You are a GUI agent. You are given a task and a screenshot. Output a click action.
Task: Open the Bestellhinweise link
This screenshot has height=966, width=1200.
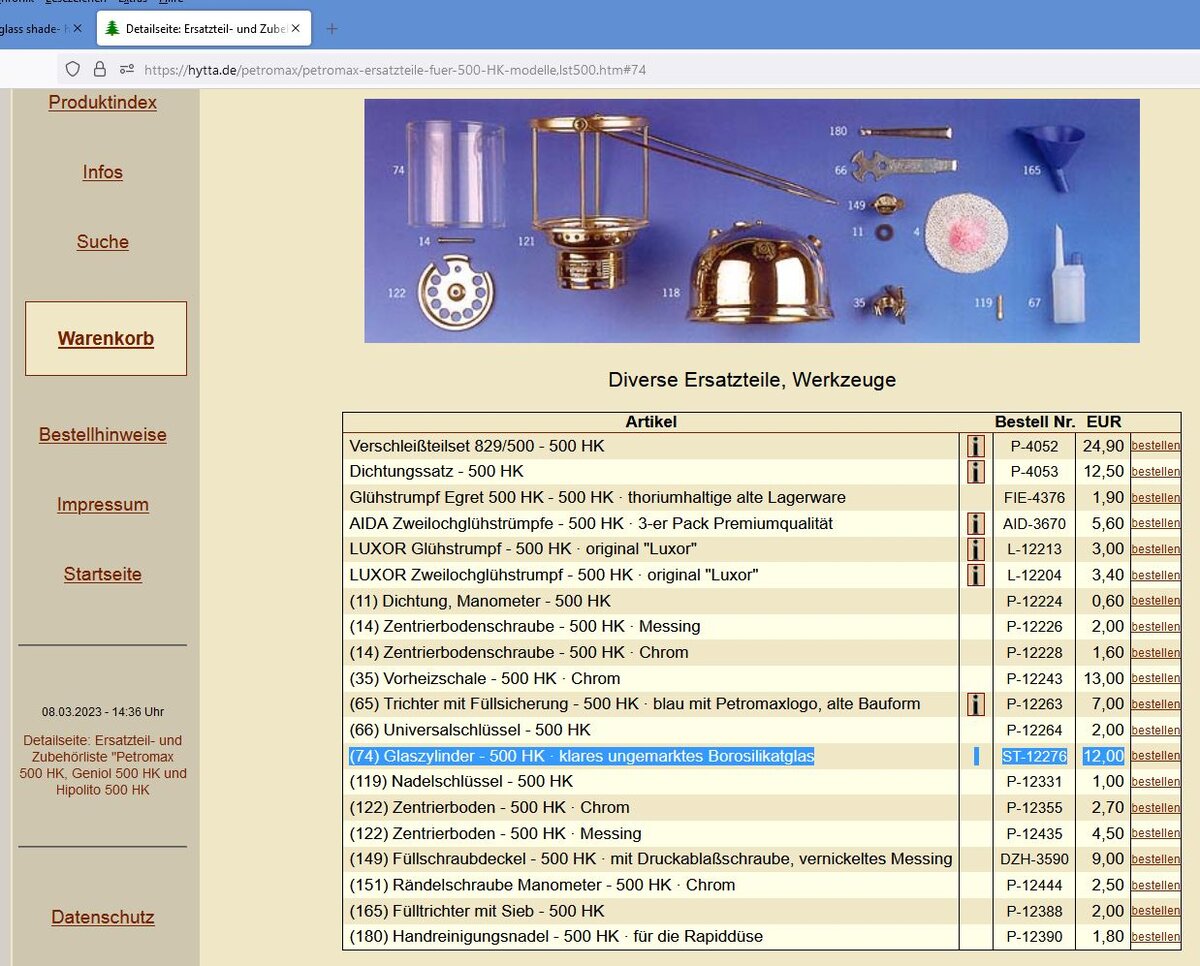(103, 435)
